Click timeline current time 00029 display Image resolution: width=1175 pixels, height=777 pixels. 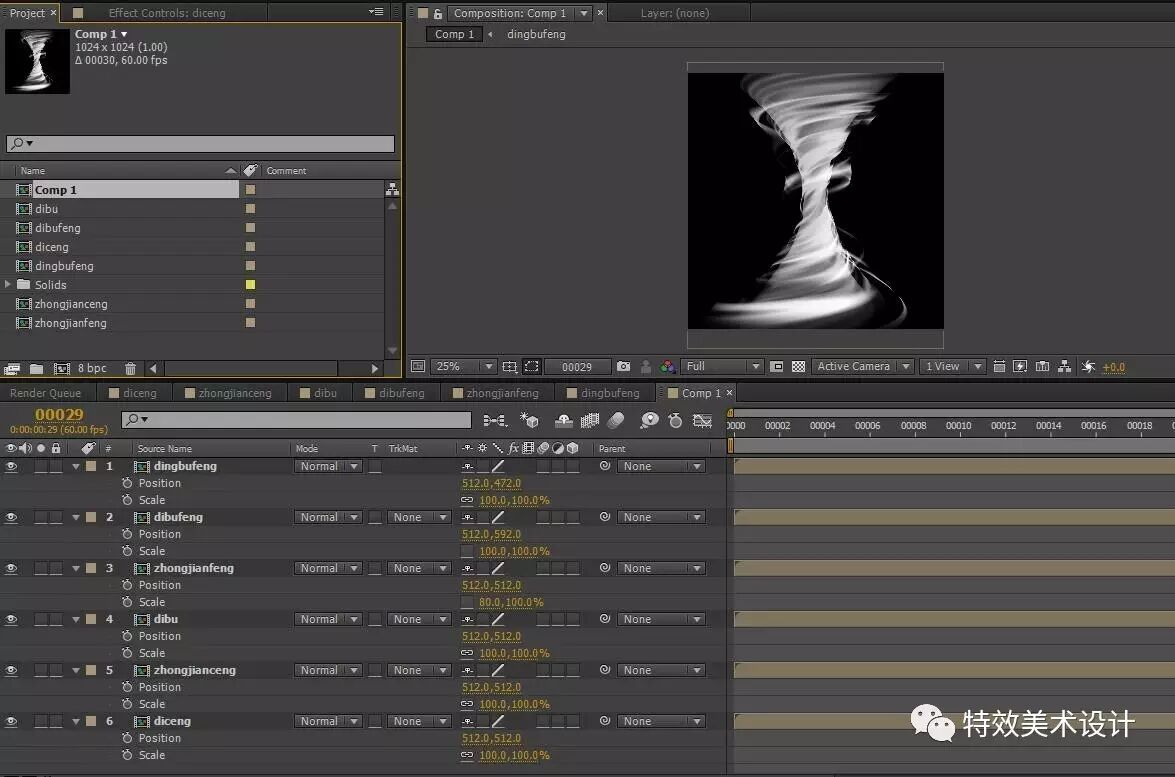[59, 414]
